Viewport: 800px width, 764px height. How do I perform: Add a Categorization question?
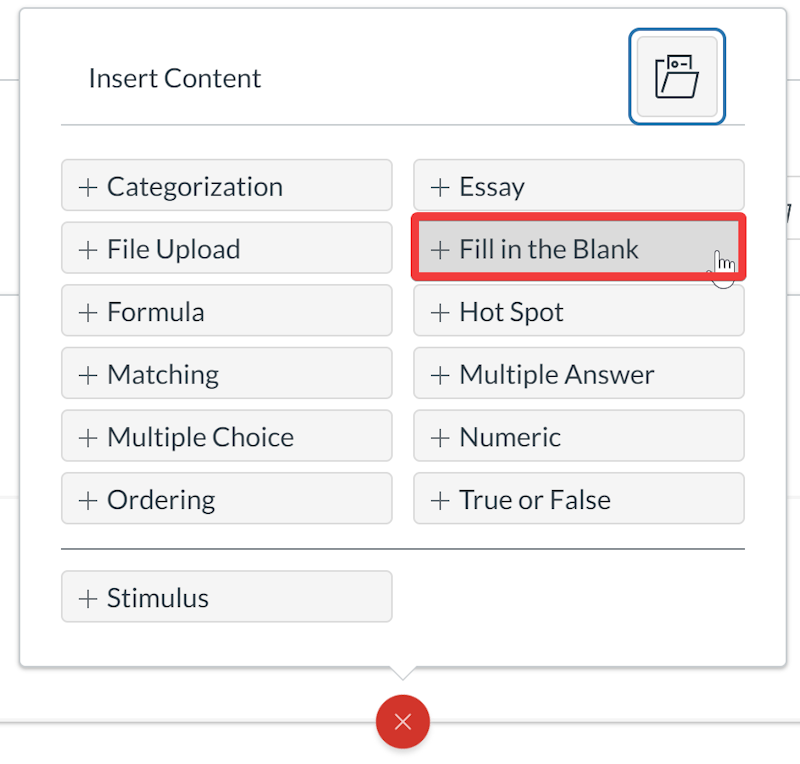click(x=226, y=186)
